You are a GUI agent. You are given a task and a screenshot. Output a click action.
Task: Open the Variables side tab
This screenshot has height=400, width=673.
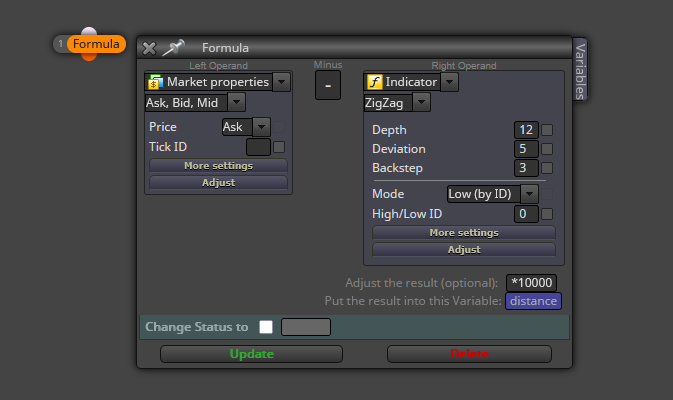pos(580,71)
